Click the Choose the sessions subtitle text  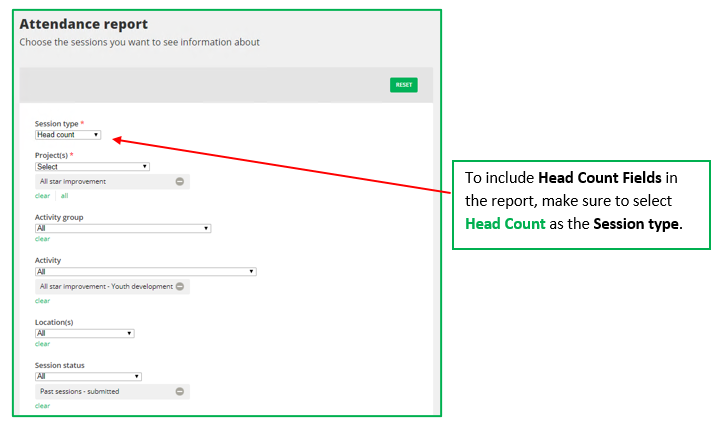tap(139, 42)
